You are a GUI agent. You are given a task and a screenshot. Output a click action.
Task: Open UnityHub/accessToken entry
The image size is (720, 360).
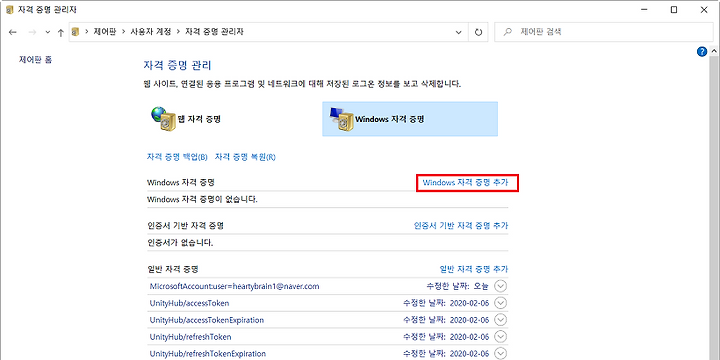point(189,303)
